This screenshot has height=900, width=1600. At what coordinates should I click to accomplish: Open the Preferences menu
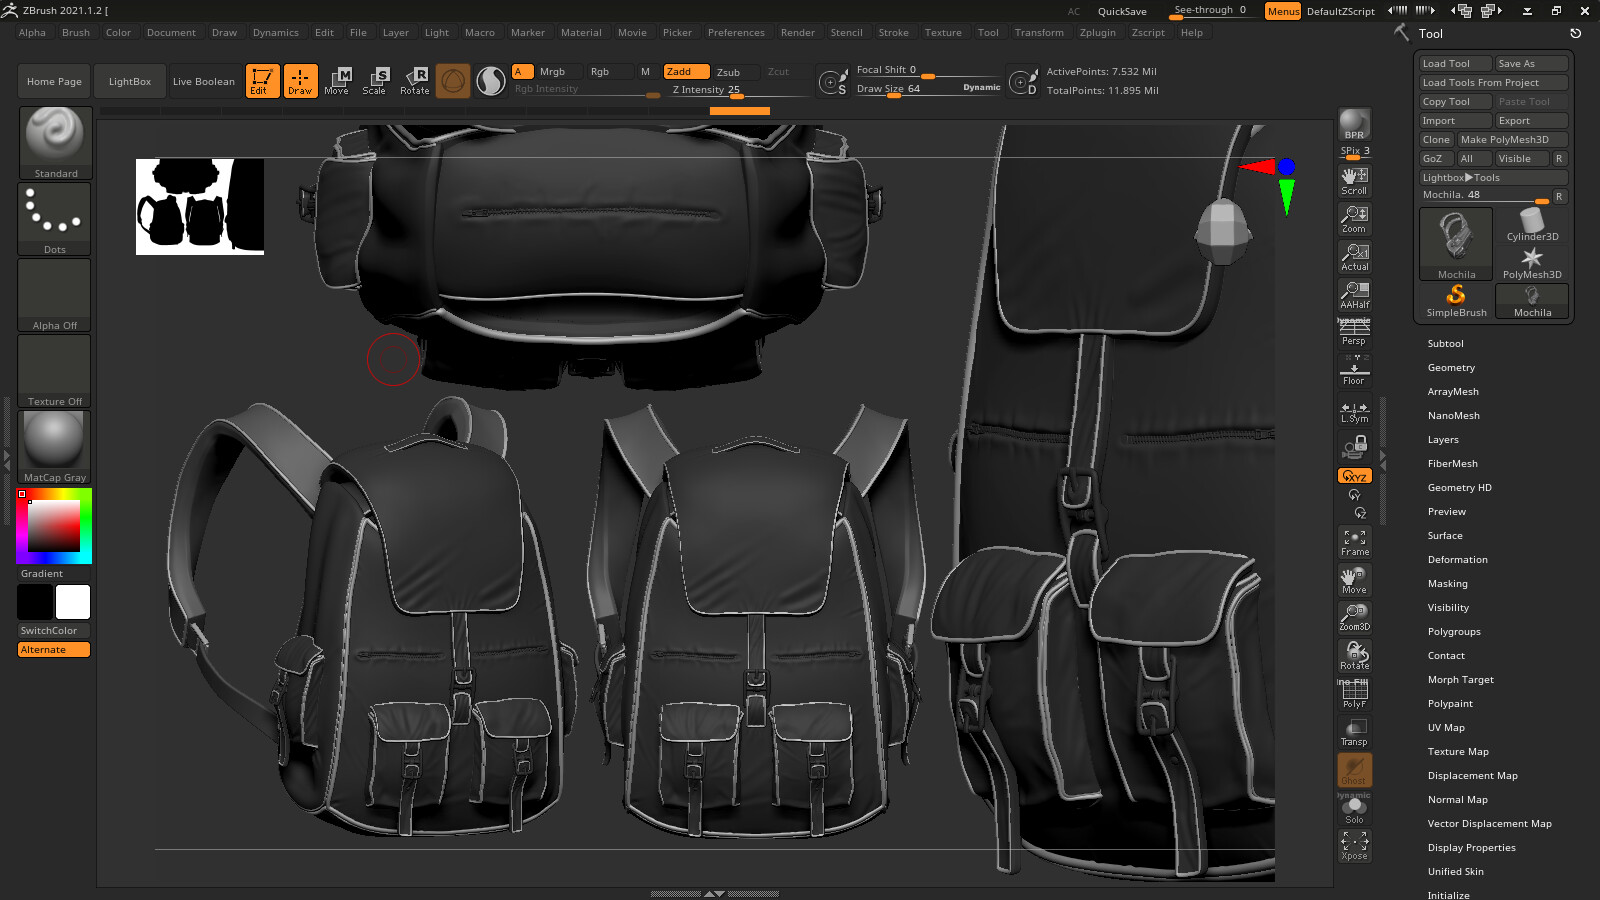pyautogui.click(x=736, y=32)
